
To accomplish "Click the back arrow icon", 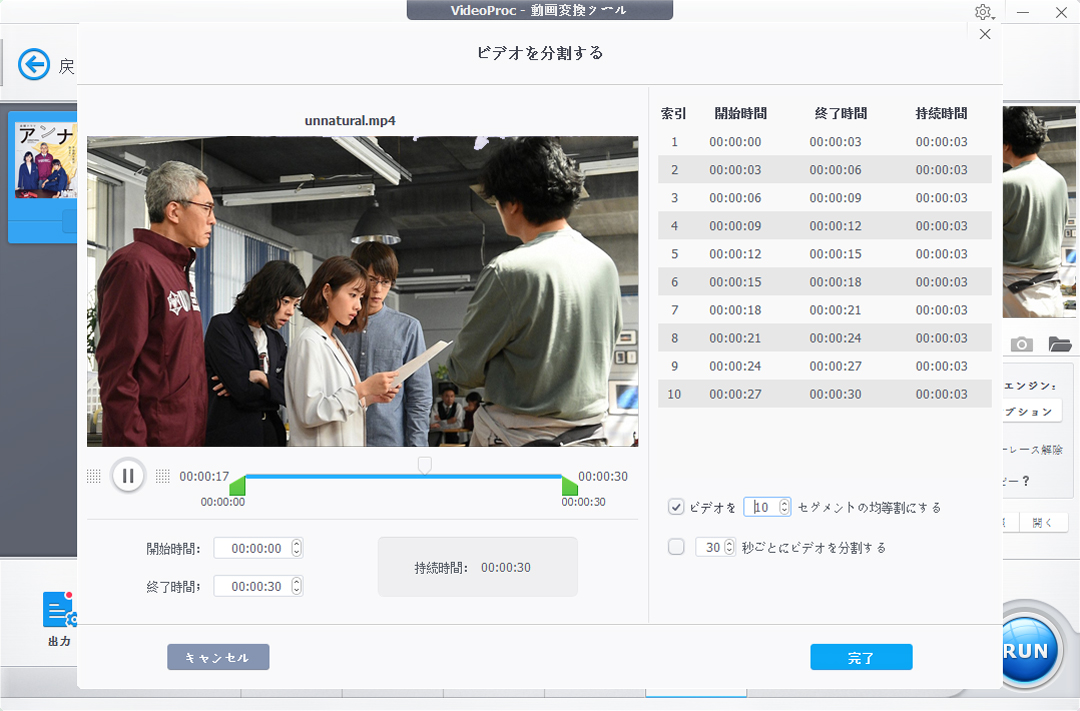I will [34, 65].
